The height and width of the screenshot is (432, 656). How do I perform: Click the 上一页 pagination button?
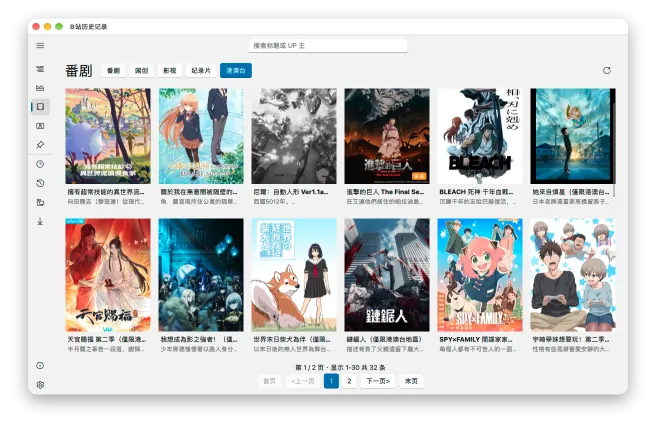pos(302,381)
